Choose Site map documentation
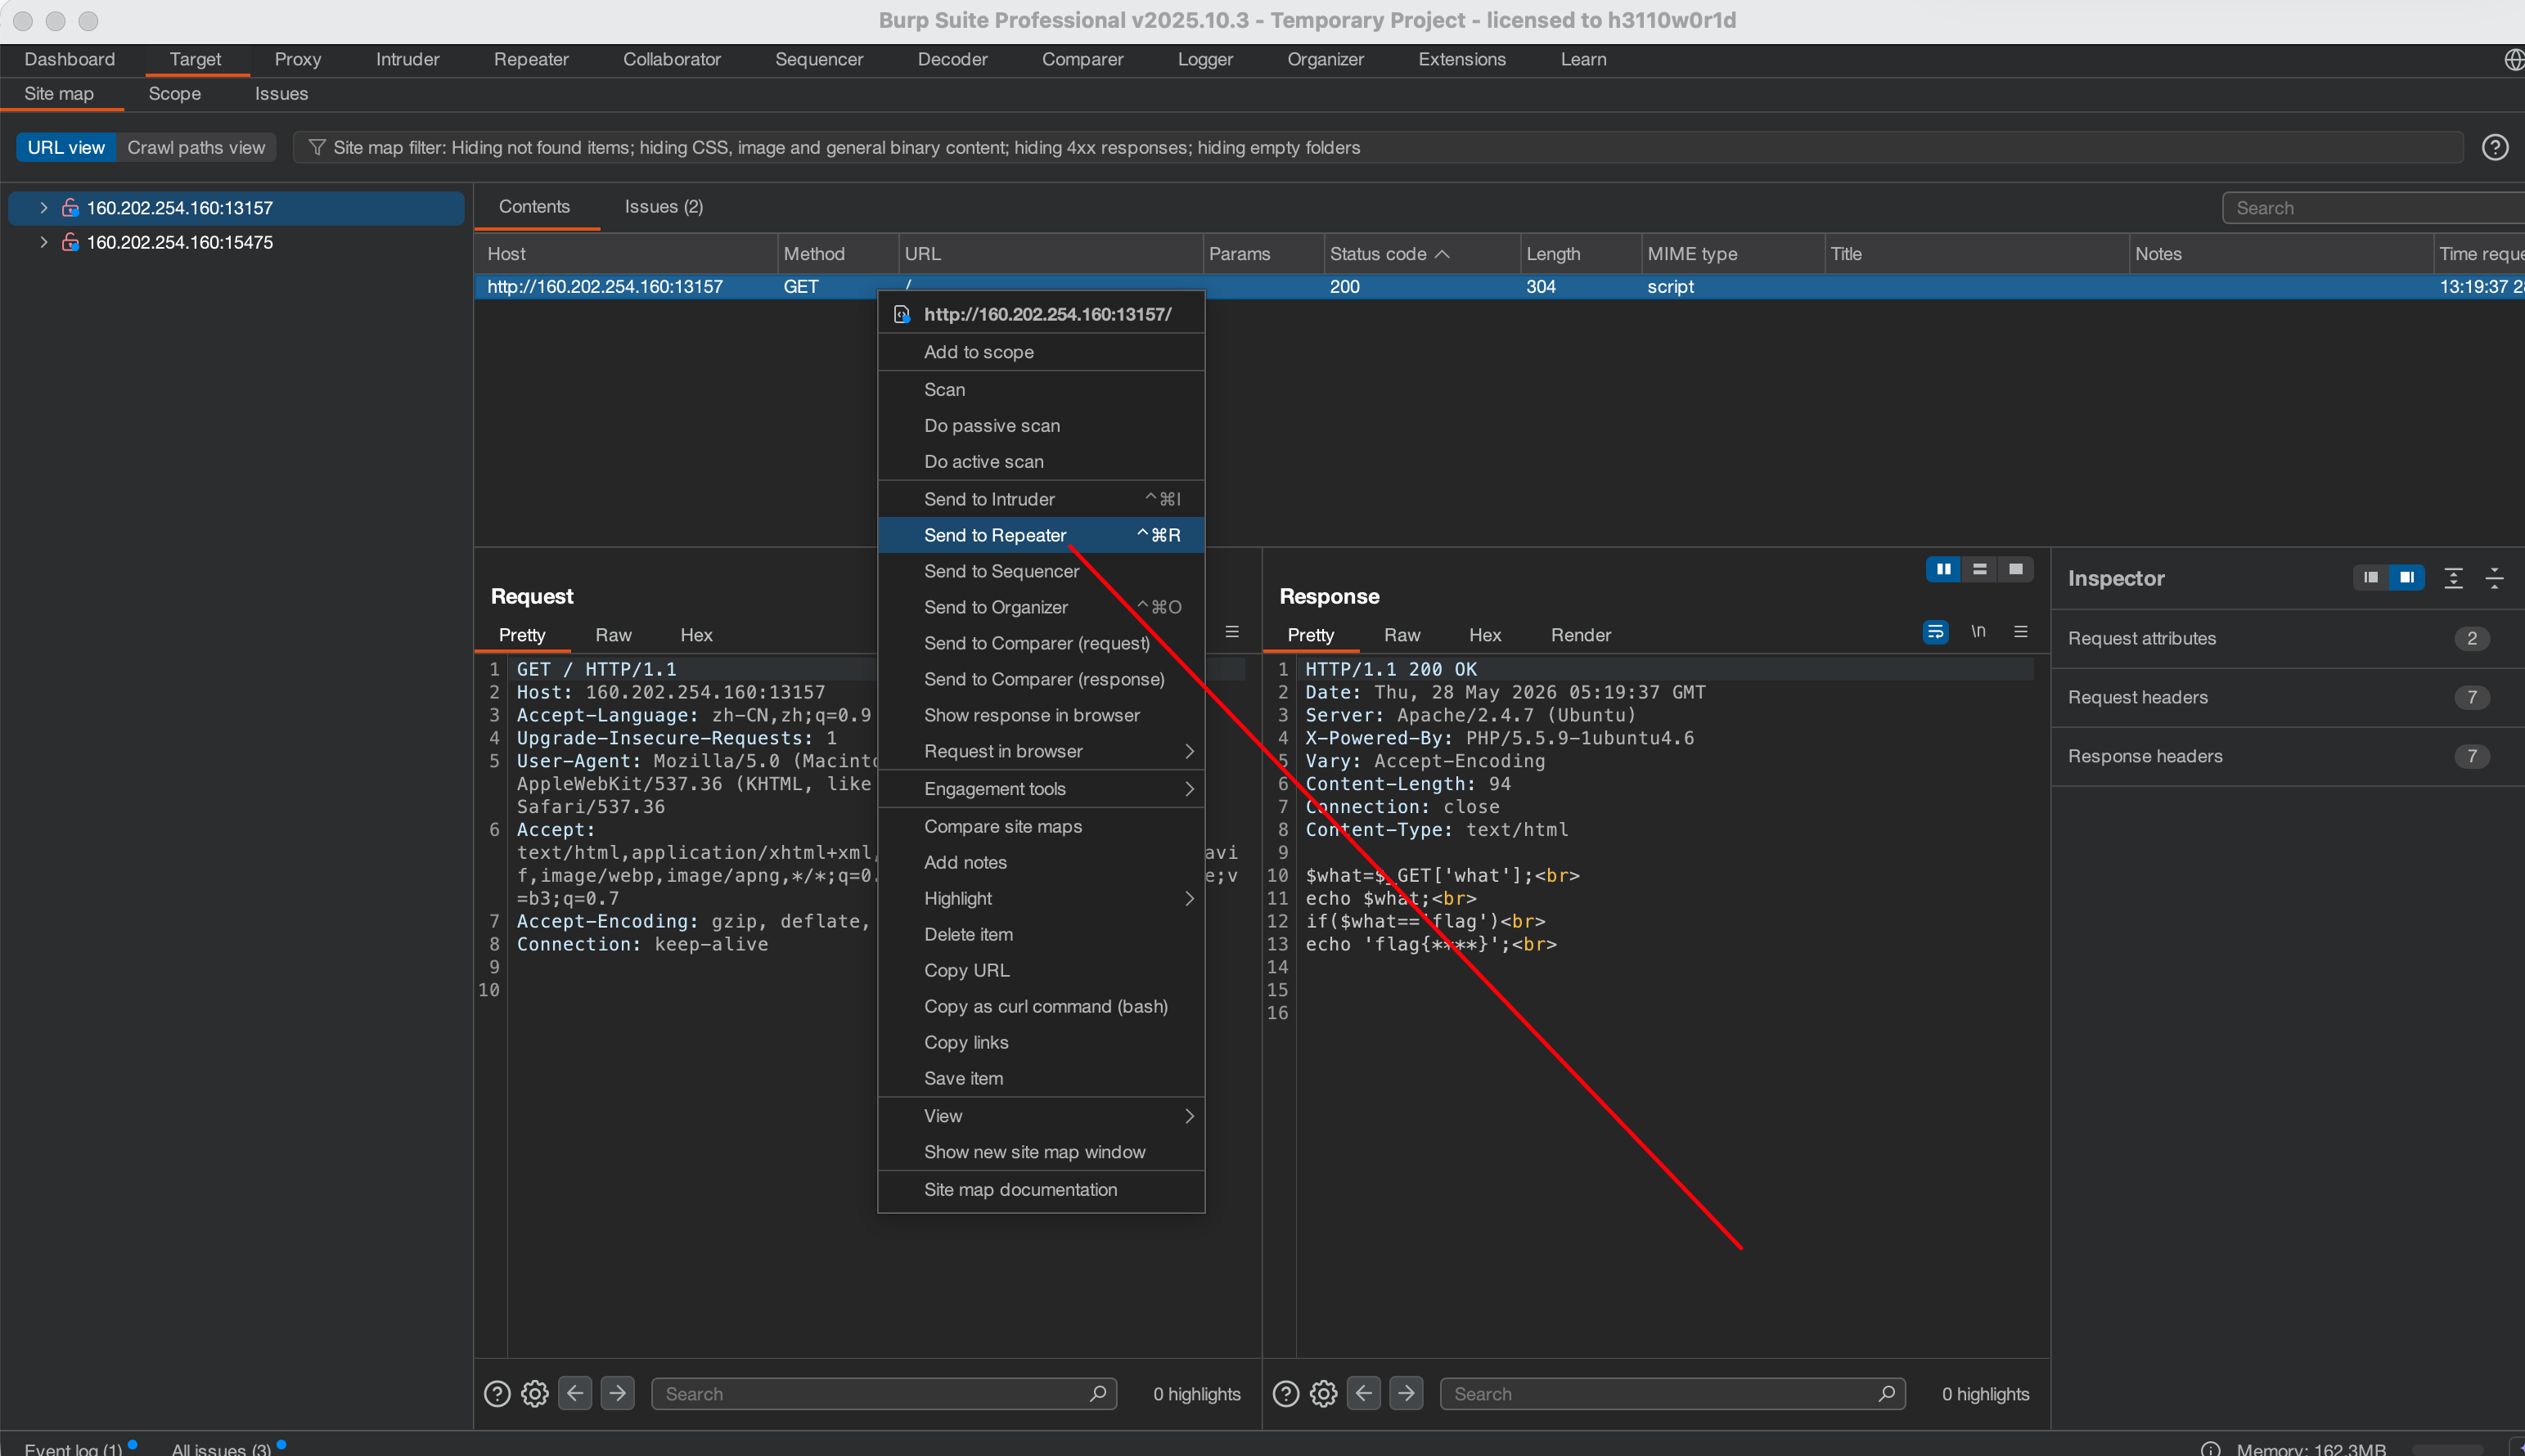 point(1041,1189)
